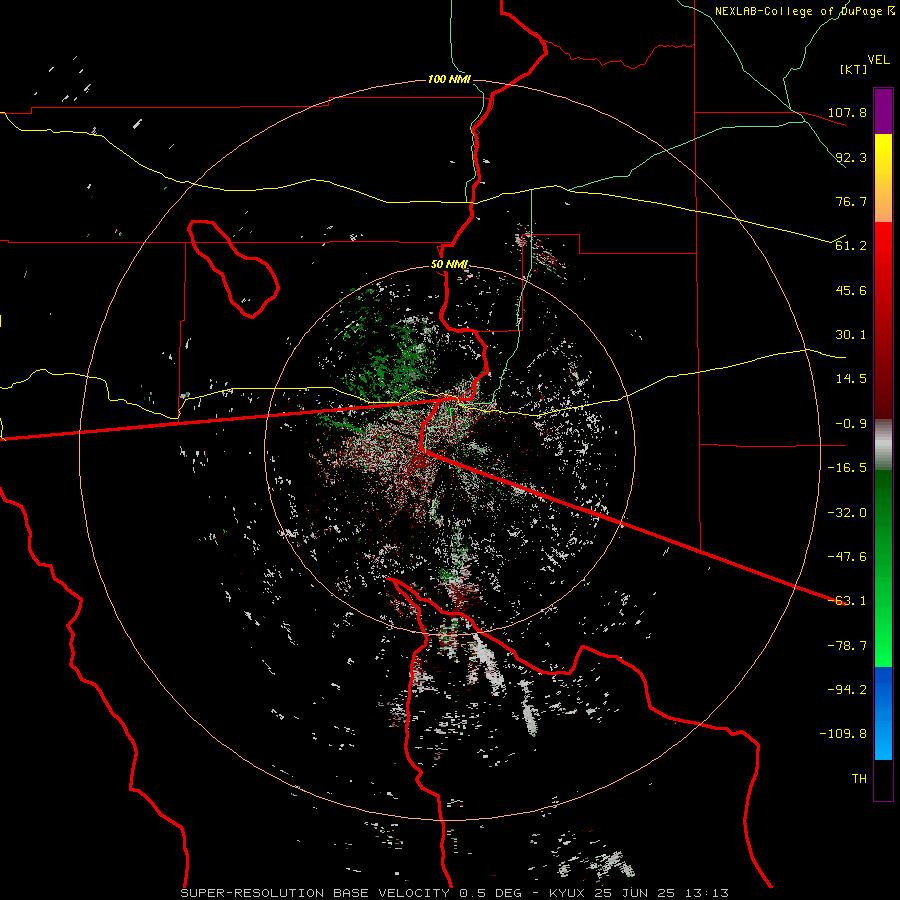Click the 61.2 velocity scale value
The image size is (900, 900).
(851, 246)
